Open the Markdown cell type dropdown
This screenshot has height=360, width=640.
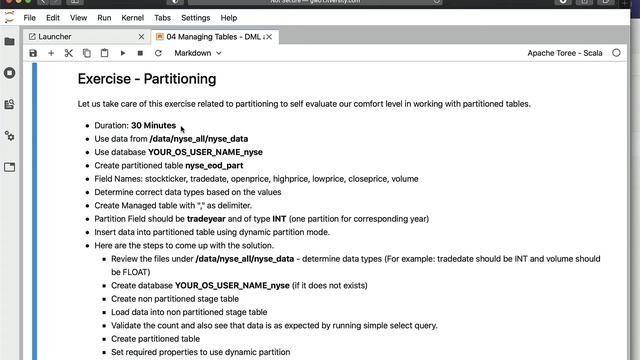tap(198, 53)
